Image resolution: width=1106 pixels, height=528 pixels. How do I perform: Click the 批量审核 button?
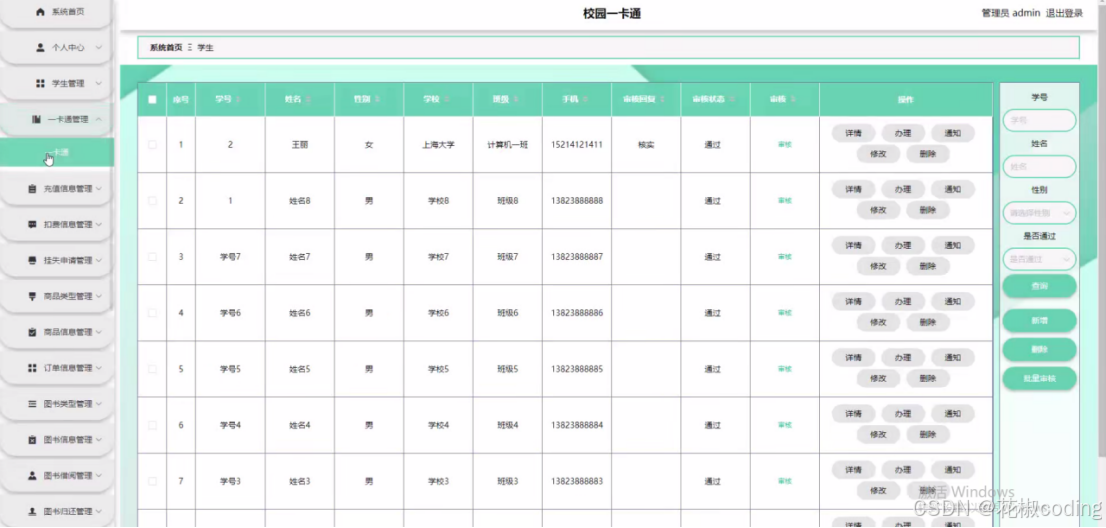(1039, 379)
